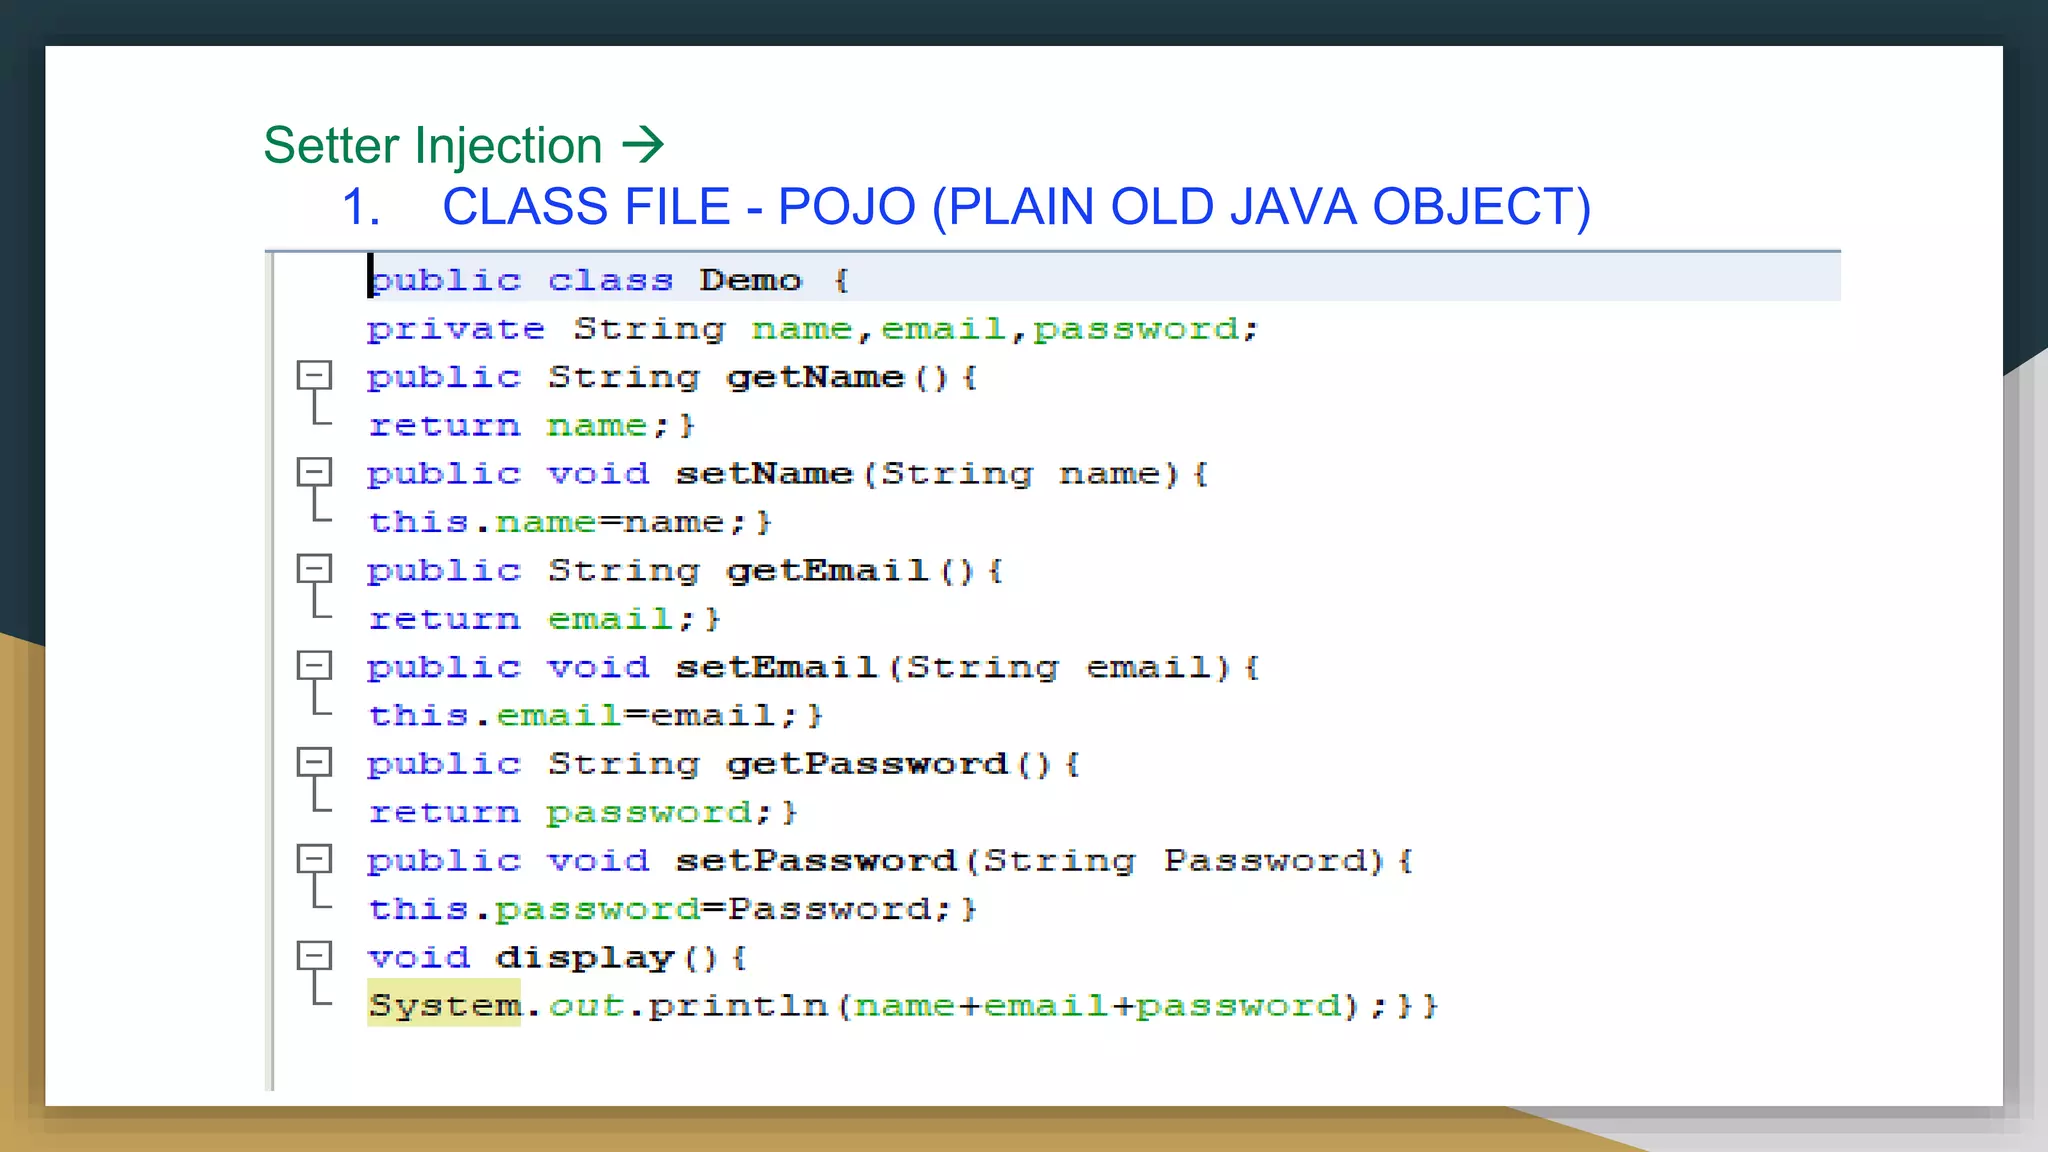Click the 'display' method name
The height and width of the screenshot is (1152, 2048).
(x=585, y=958)
